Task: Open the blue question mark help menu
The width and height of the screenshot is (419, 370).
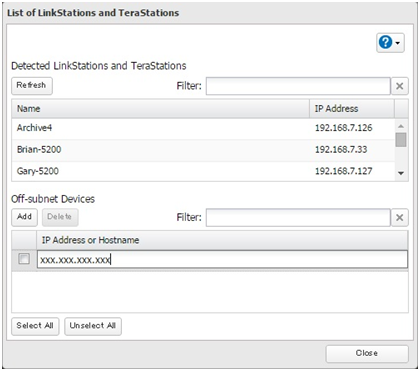Action: coord(390,43)
